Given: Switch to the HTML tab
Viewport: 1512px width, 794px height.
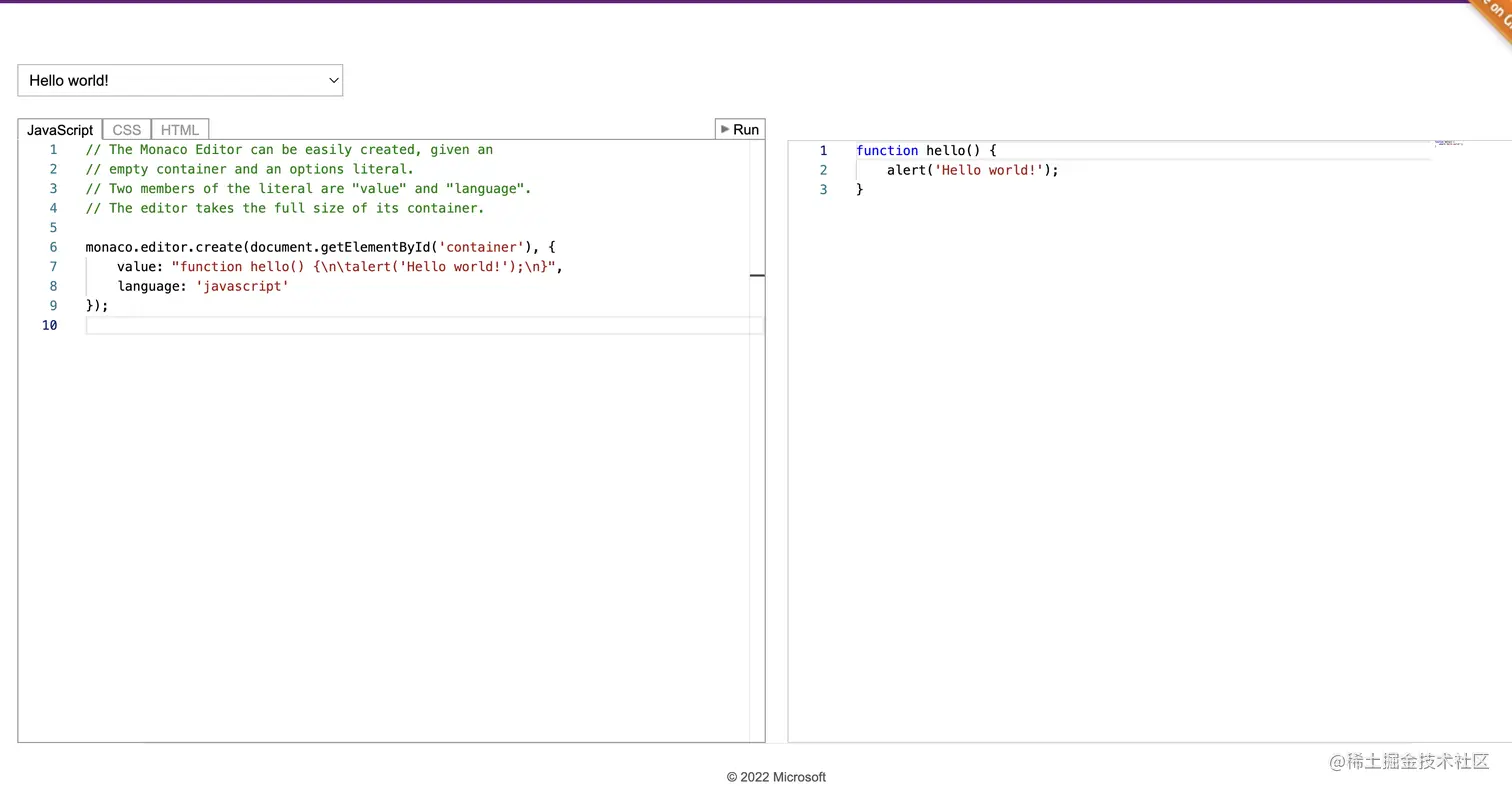Looking at the screenshot, I should (180, 130).
